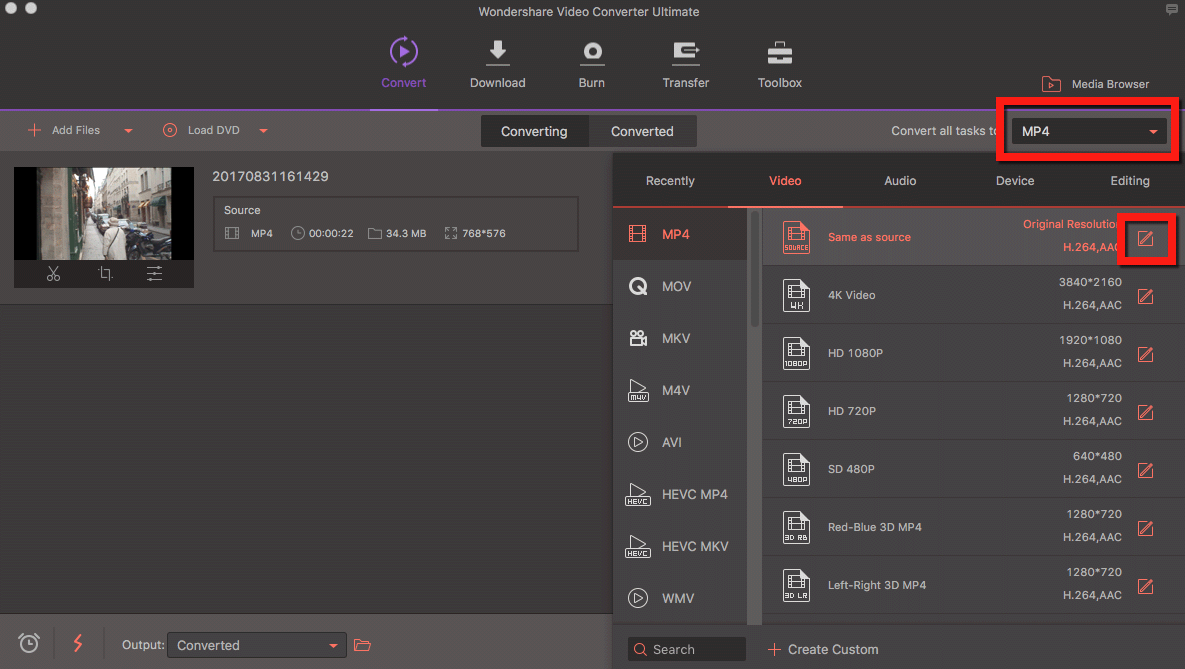Viewport: 1185px width, 669px height.
Task: Toggle high speed conversion lightning icon
Action: (78, 643)
